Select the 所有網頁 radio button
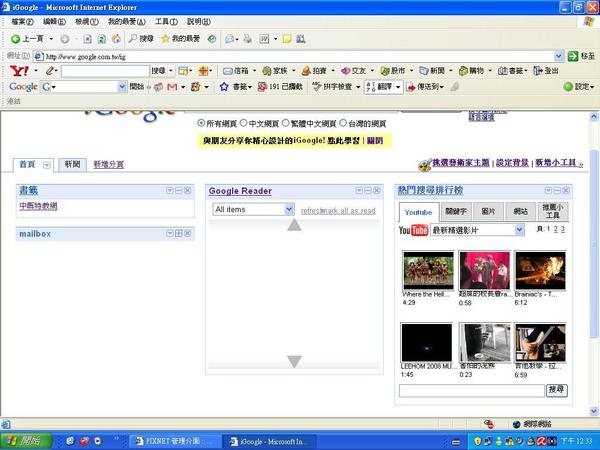This screenshot has width=600, height=450. [201, 123]
